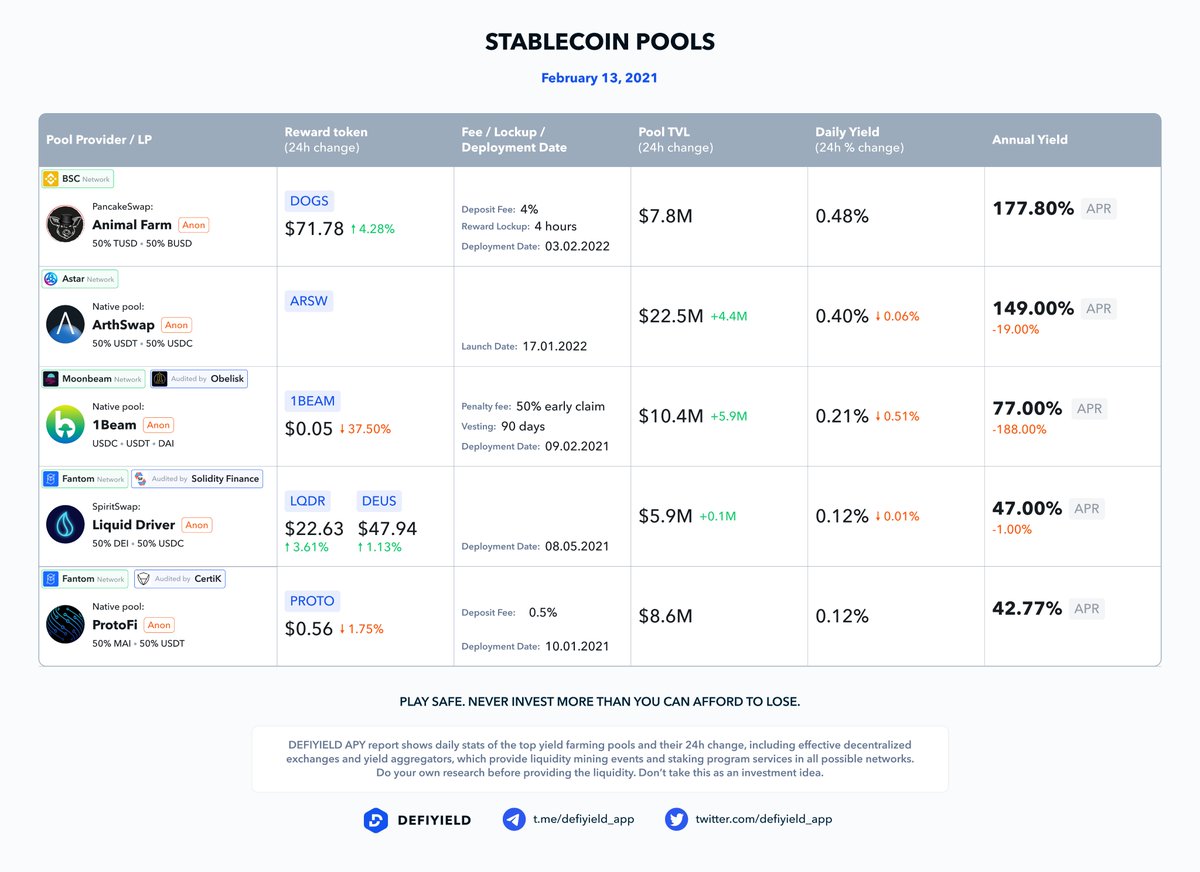Click the 0.48% daily yield value
The height and width of the screenshot is (872, 1200).
click(842, 216)
